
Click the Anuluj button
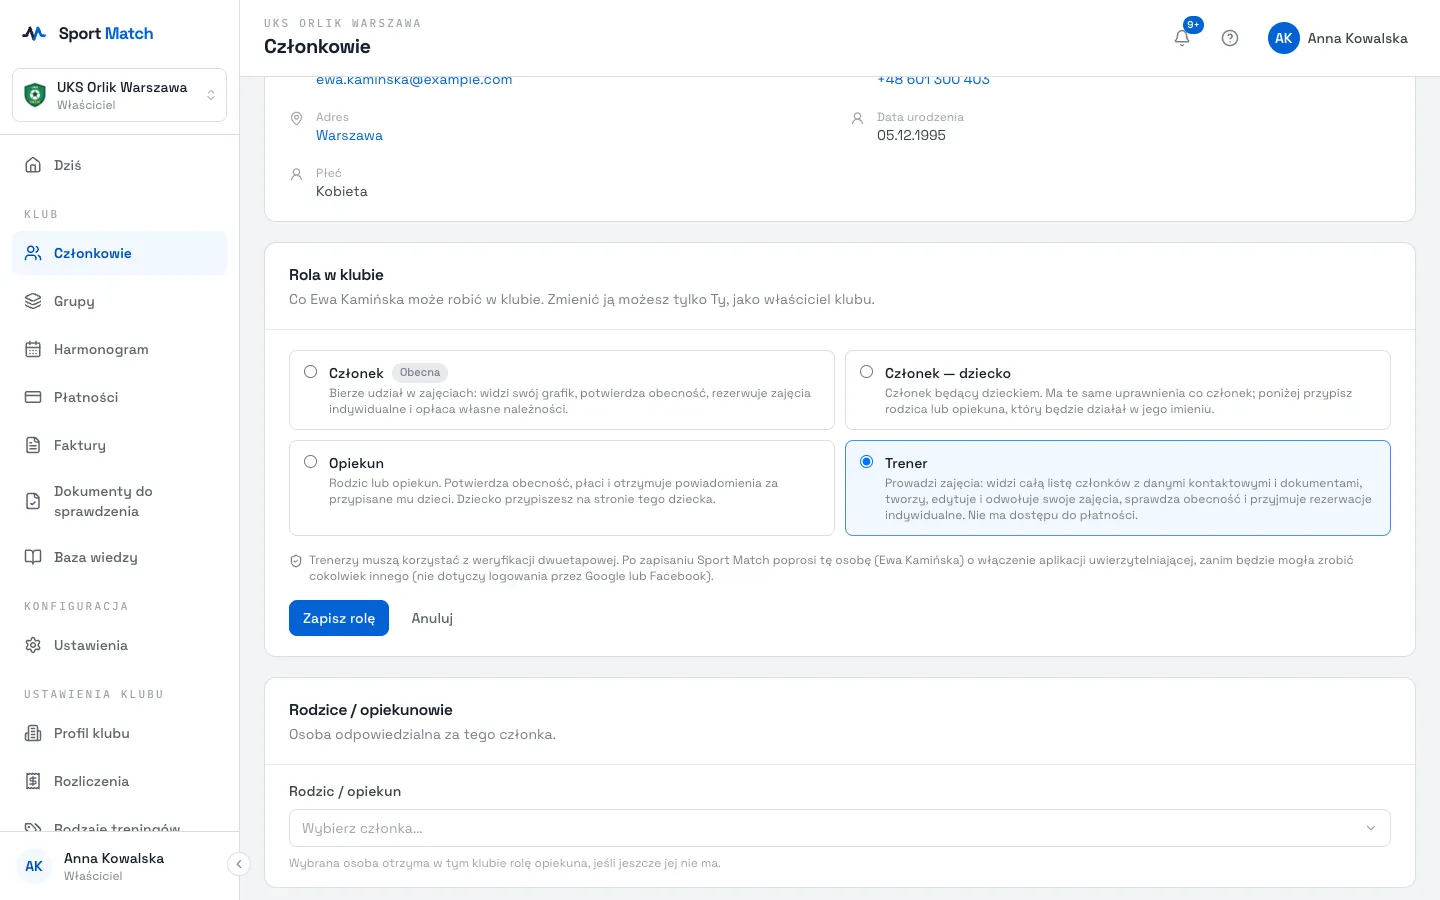click(432, 618)
